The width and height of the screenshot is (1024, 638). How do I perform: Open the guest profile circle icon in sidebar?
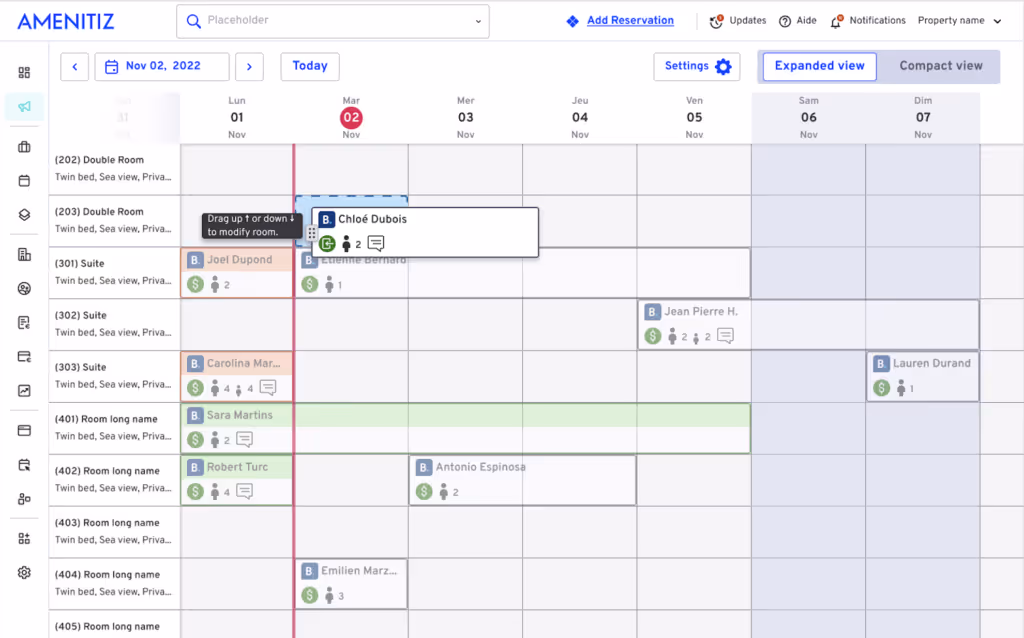click(x=24, y=289)
